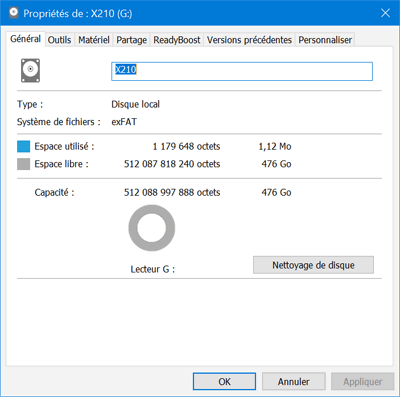Viewport: 400px width, 397px height.
Task: Switch to the Général tab
Action: 25,39
